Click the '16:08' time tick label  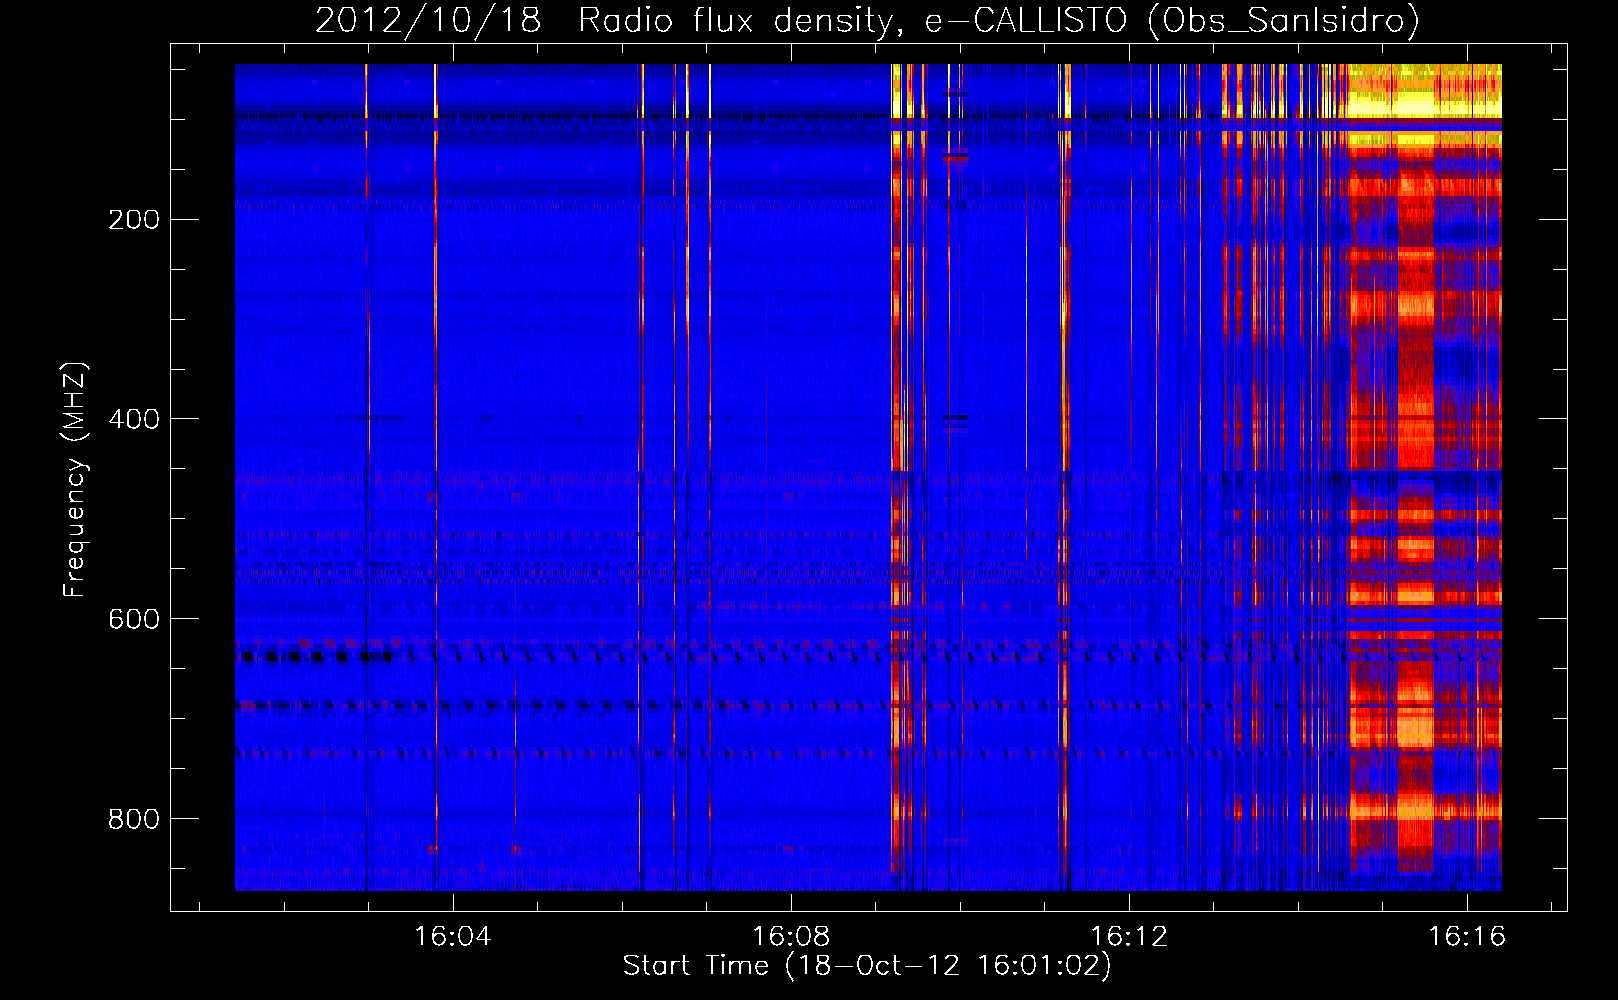click(791, 937)
